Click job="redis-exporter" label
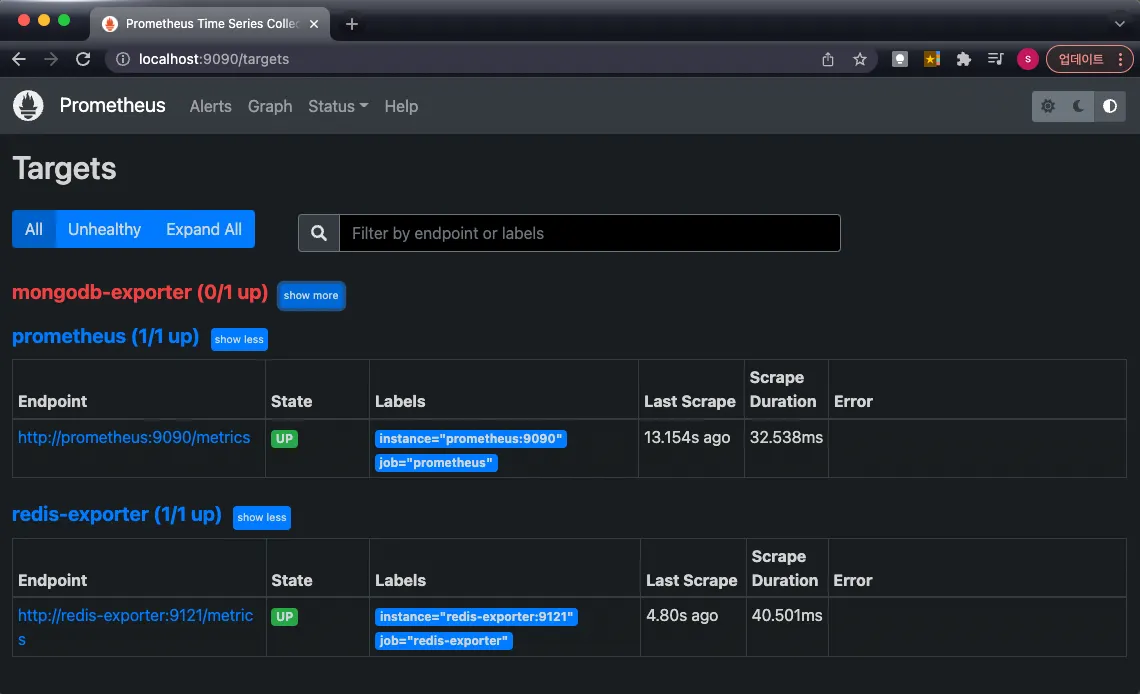The width and height of the screenshot is (1140, 694). pyautogui.click(x=443, y=641)
